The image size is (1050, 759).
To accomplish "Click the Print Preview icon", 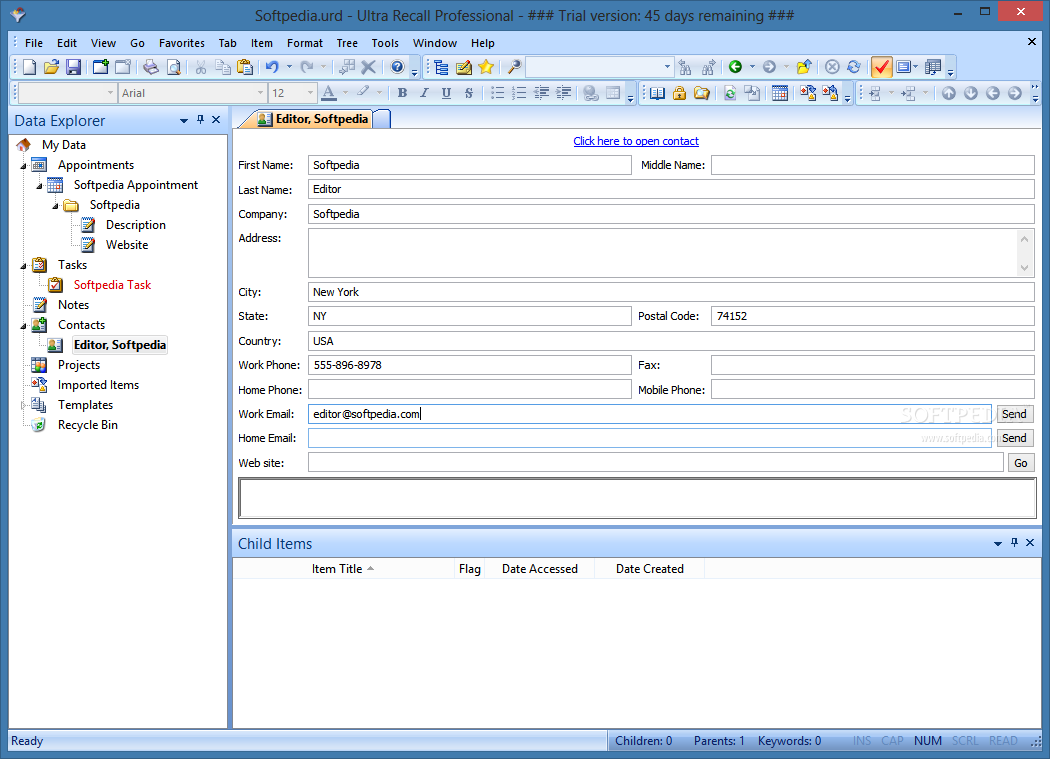I will click(173, 67).
